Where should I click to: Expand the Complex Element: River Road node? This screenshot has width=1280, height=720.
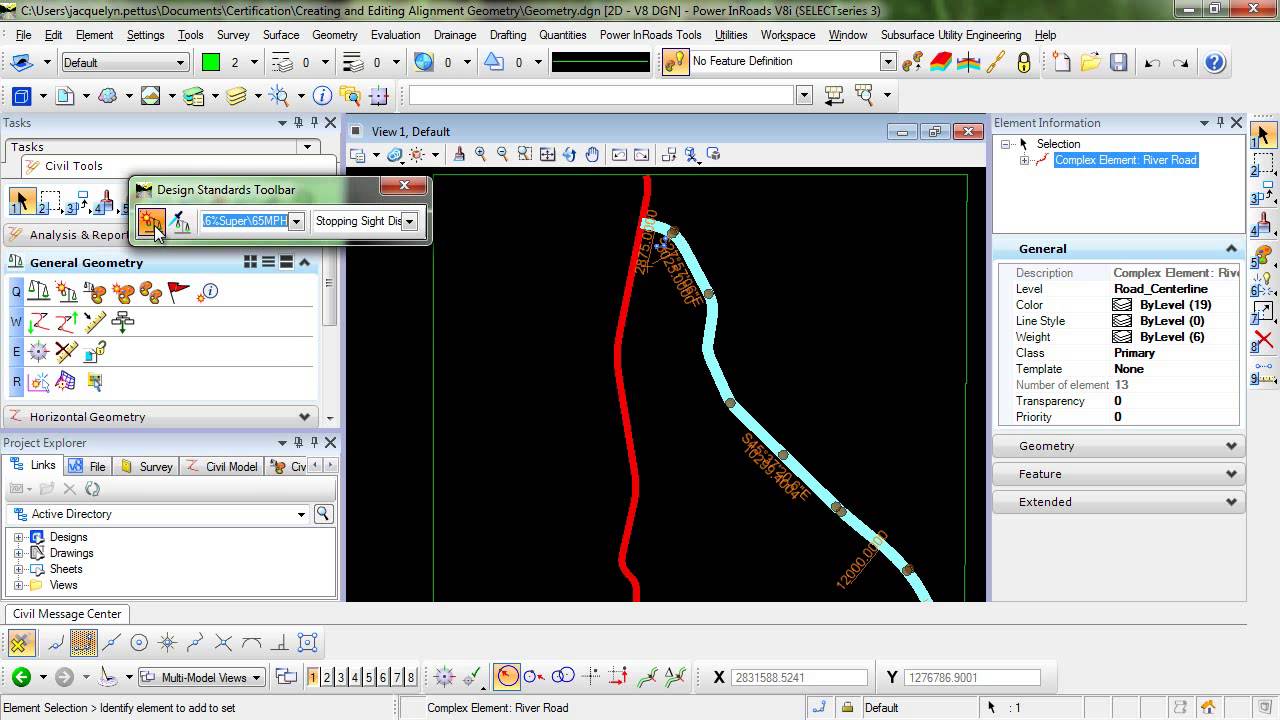click(x=1023, y=160)
